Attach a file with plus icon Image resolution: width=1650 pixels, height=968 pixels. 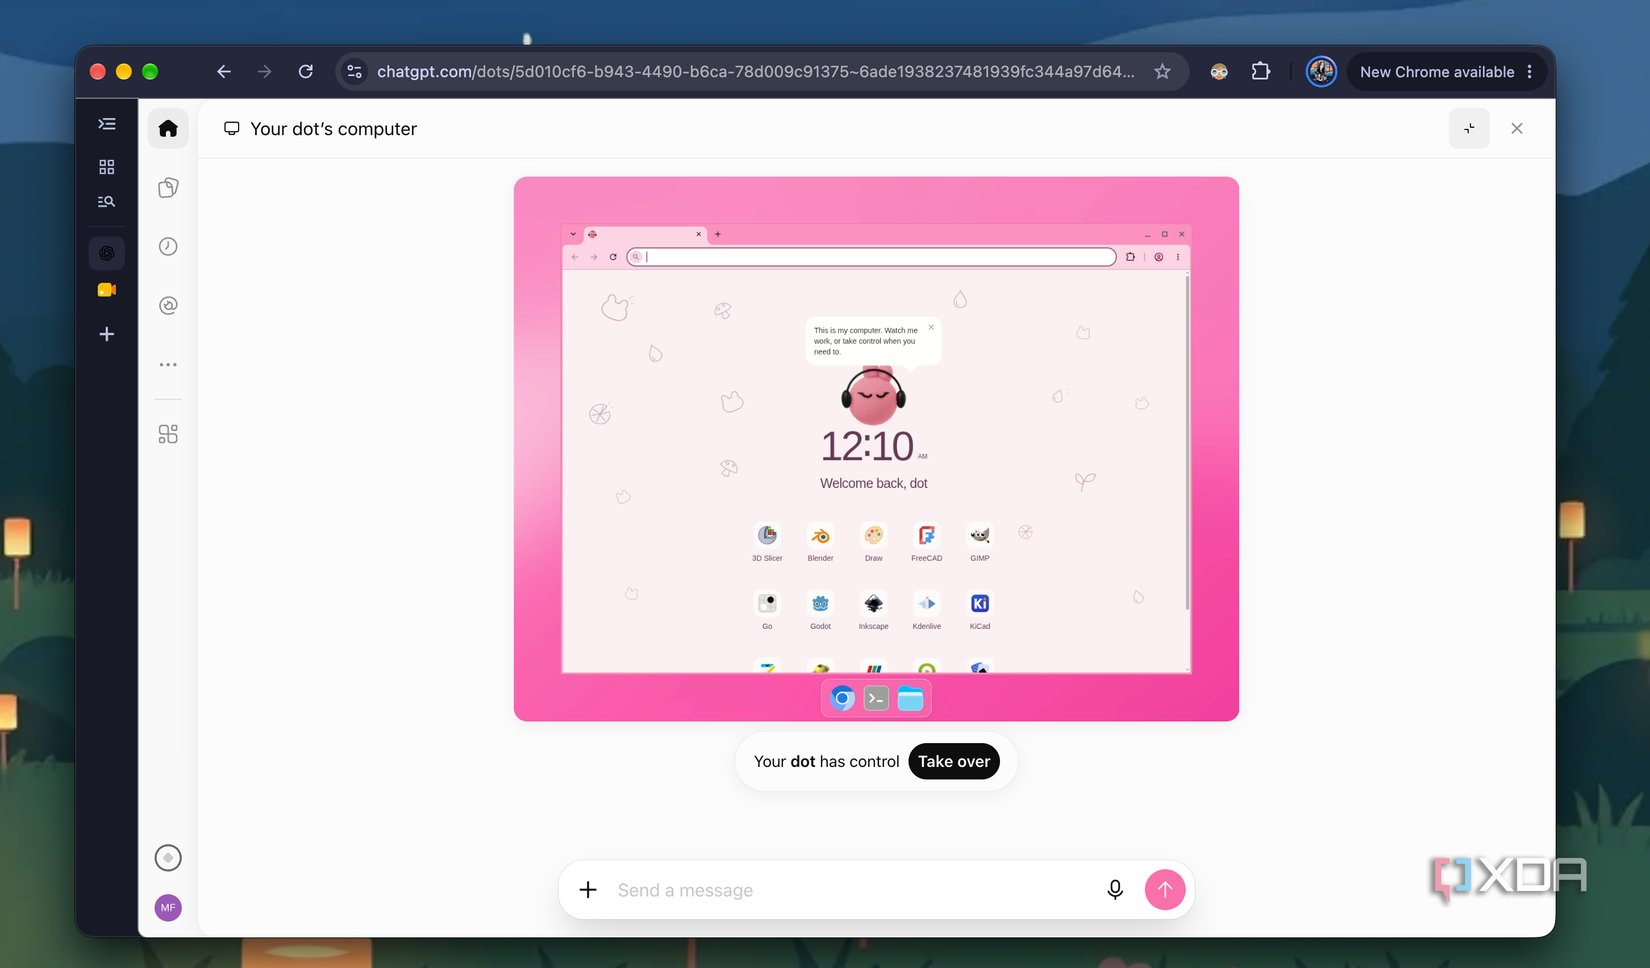click(588, 890)
